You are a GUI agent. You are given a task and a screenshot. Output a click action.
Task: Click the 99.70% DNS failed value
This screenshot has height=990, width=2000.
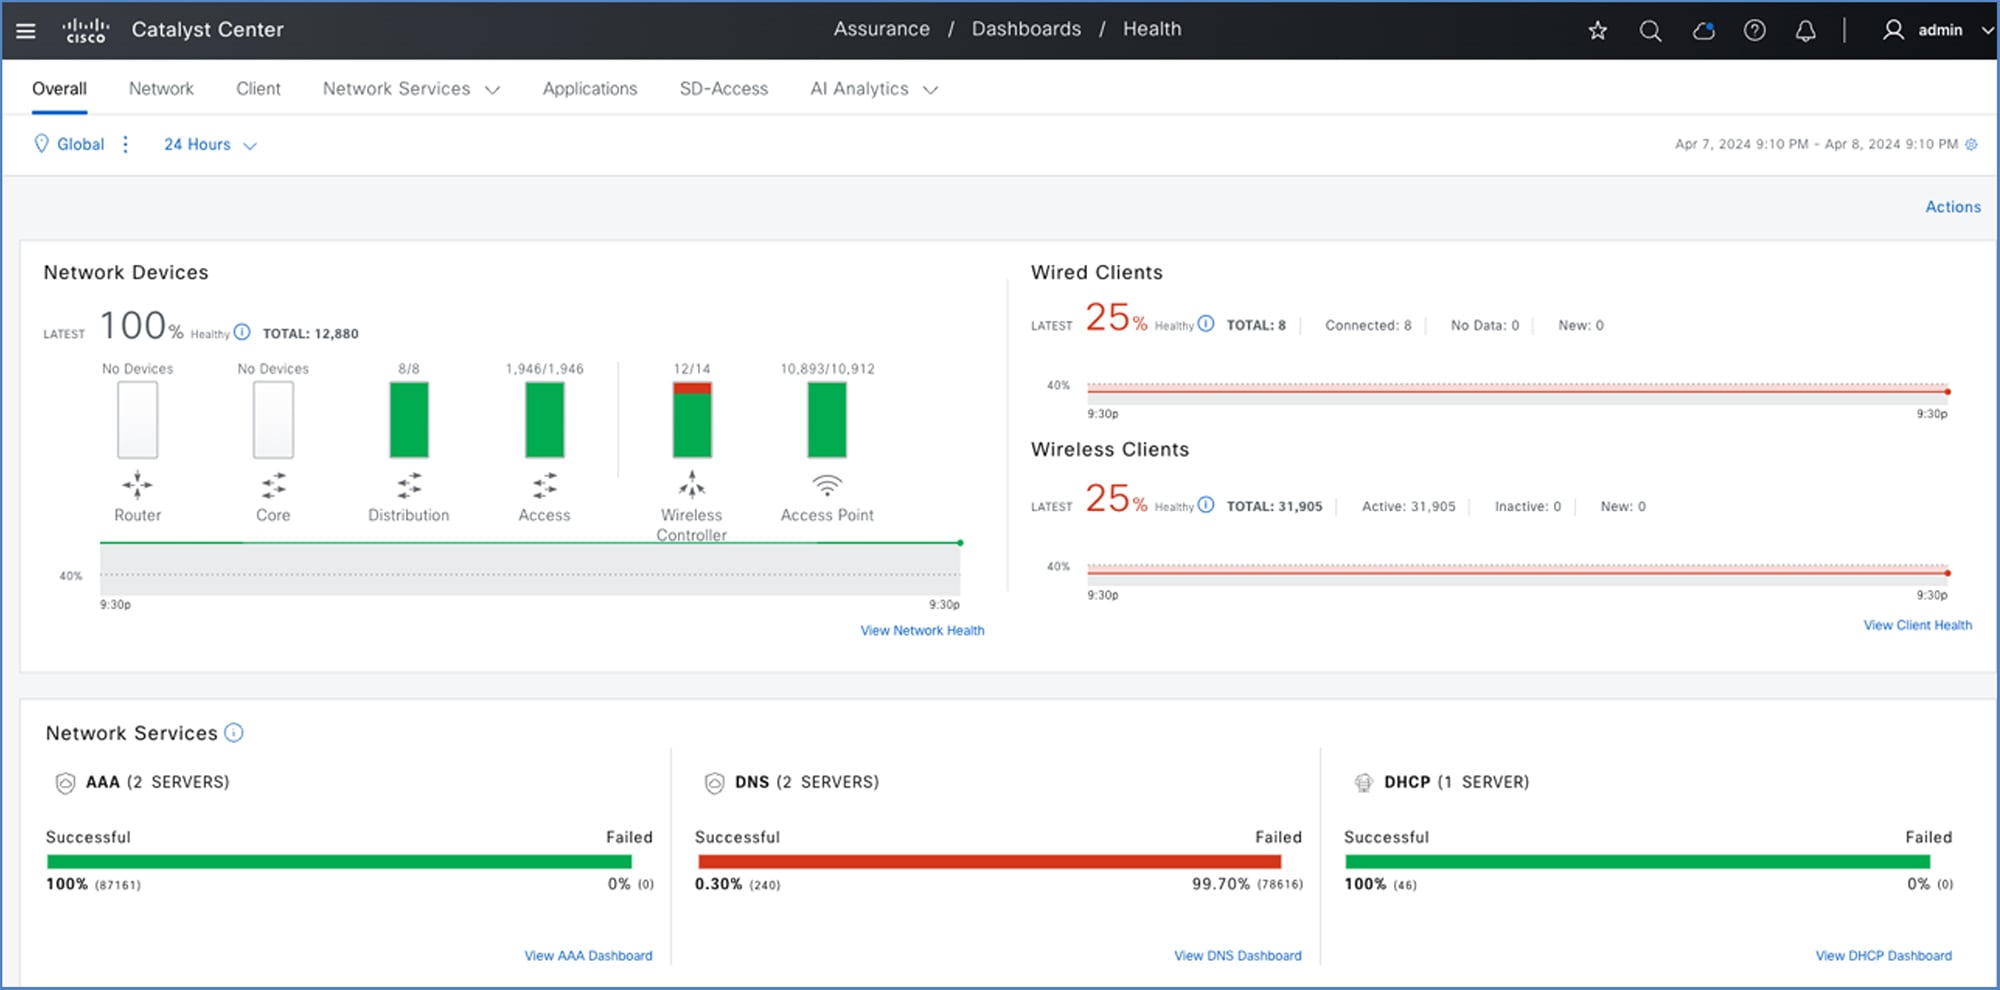point(1221,884)
